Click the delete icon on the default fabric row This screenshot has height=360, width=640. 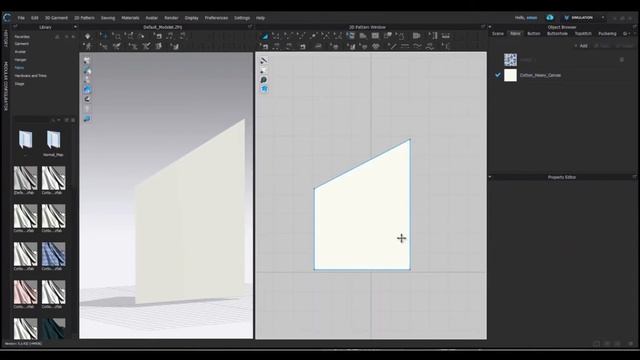click(622, 60)
